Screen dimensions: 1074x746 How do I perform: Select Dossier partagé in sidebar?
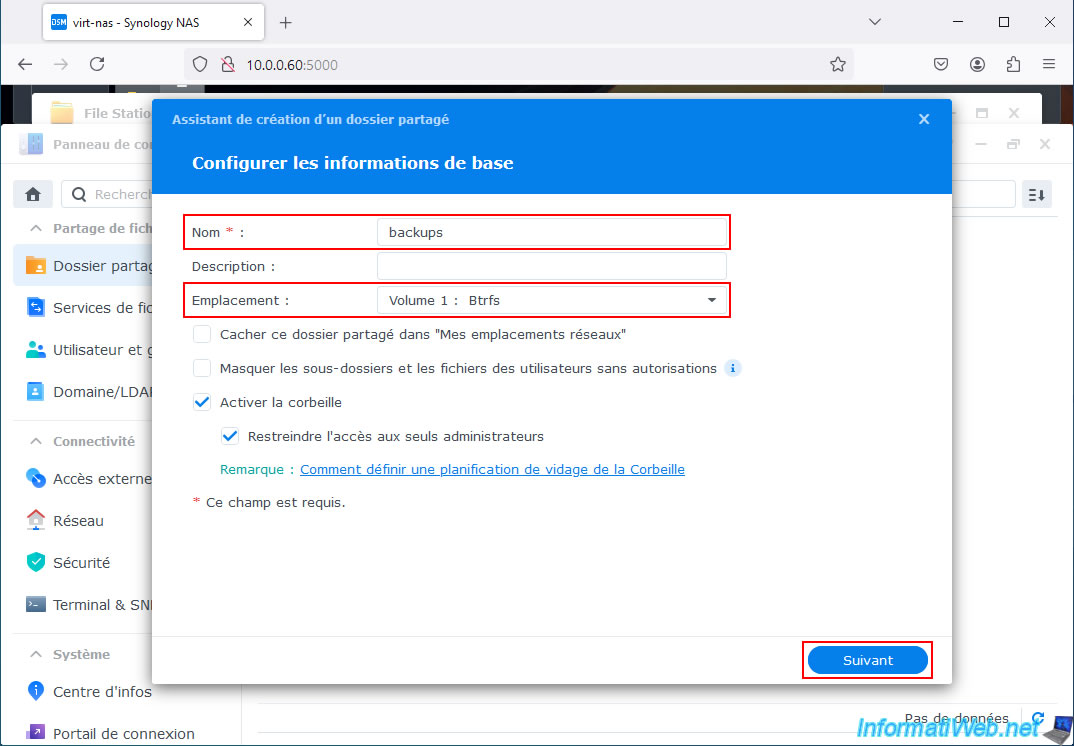(x=82, y=266)
